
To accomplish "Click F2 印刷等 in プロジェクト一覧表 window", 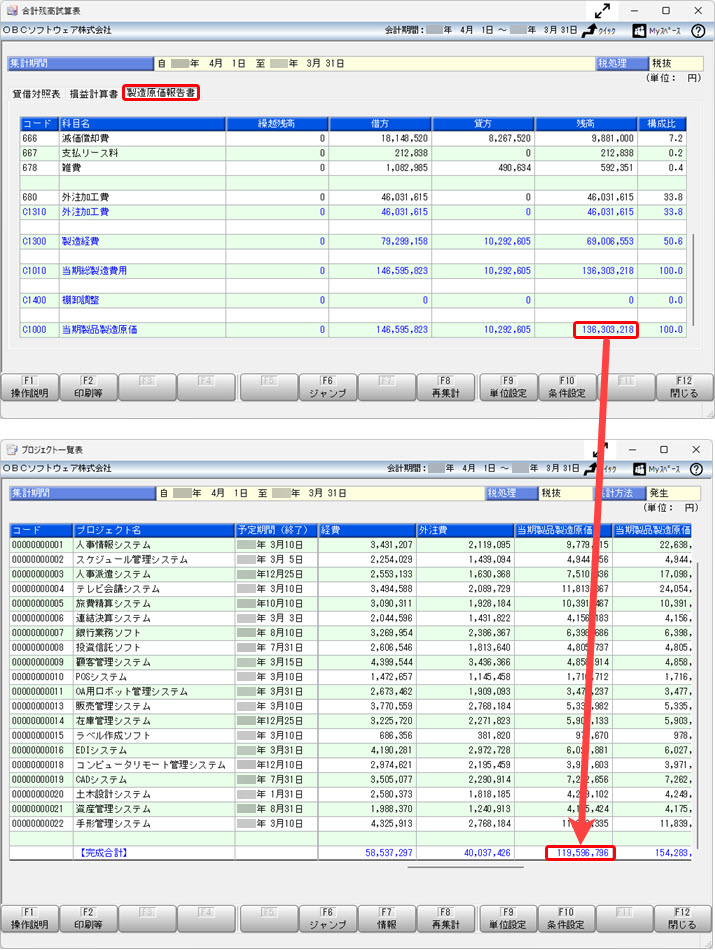I will tap(88, 918).
